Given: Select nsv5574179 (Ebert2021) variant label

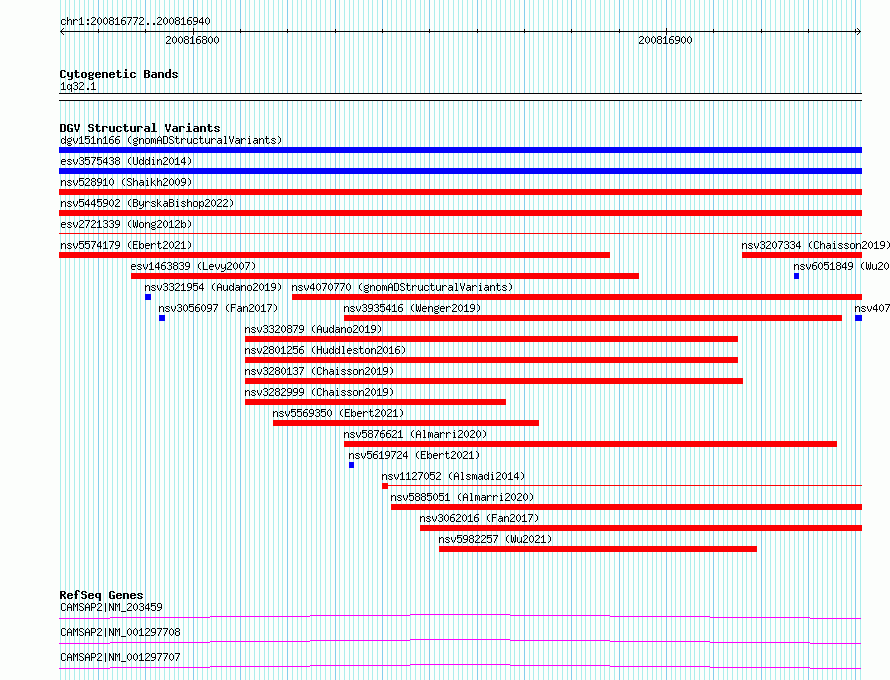Looking at the screenshot, I should coord(126,245).
